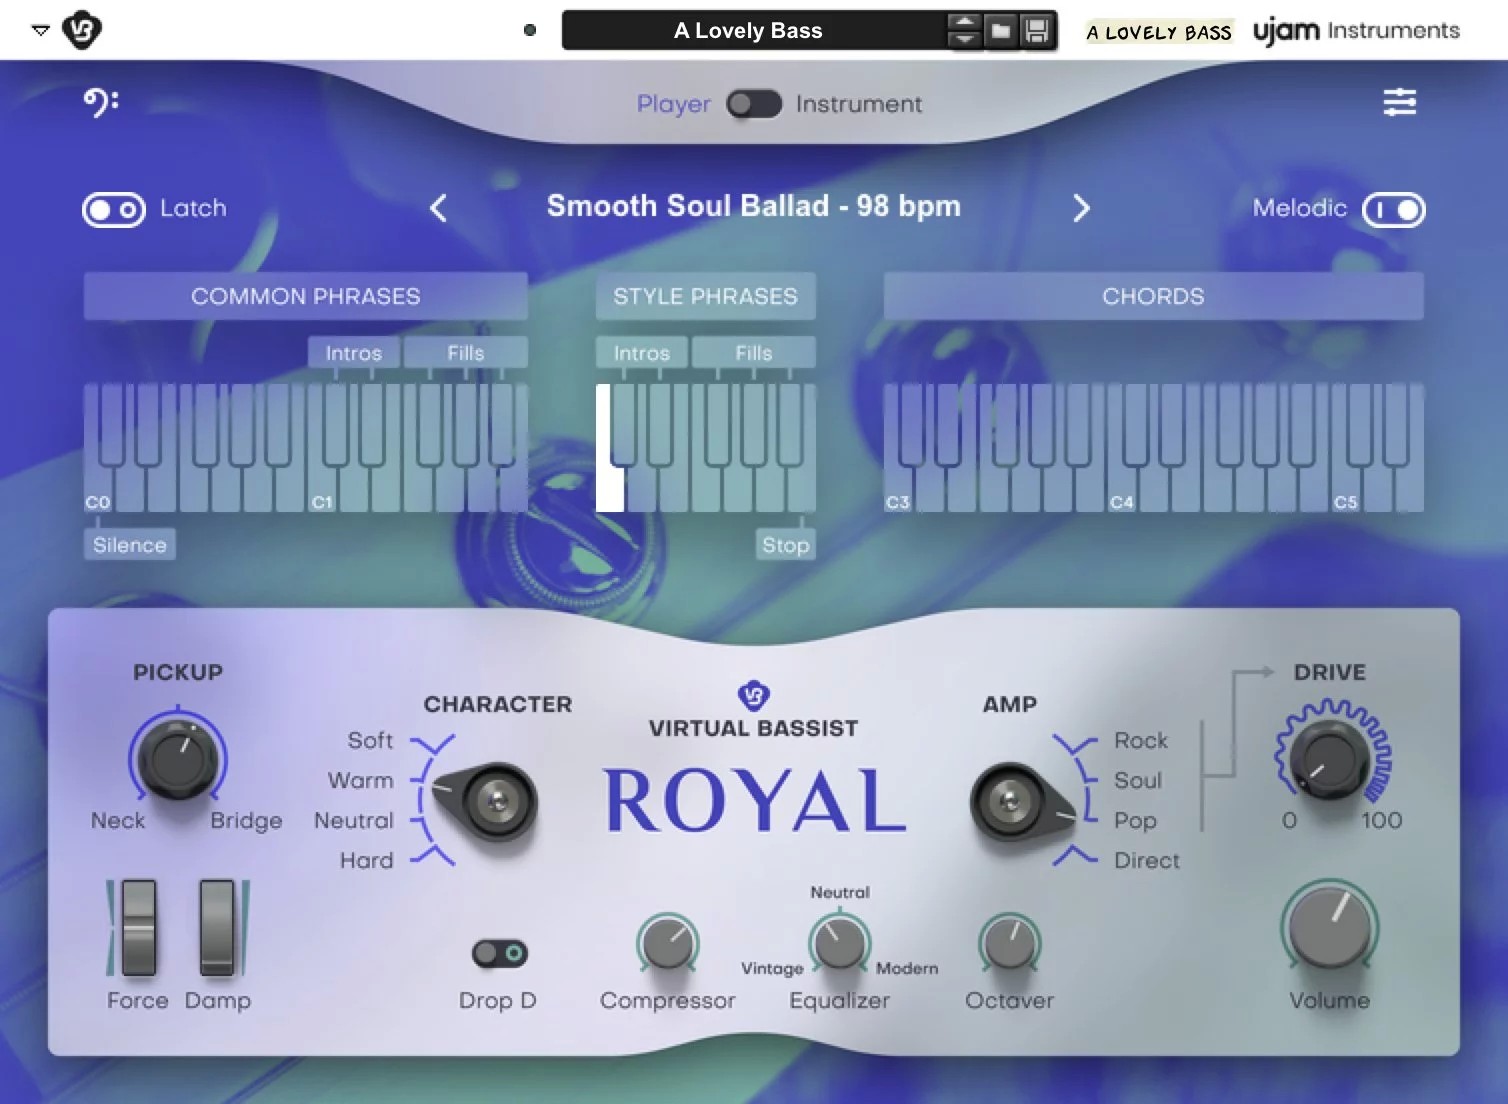Click the bass clef icon

100,102
